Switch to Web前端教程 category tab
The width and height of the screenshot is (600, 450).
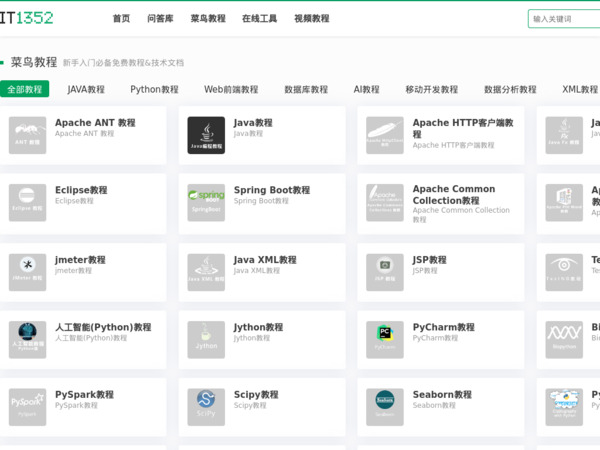pyautogui.click(x=231, y=90)
